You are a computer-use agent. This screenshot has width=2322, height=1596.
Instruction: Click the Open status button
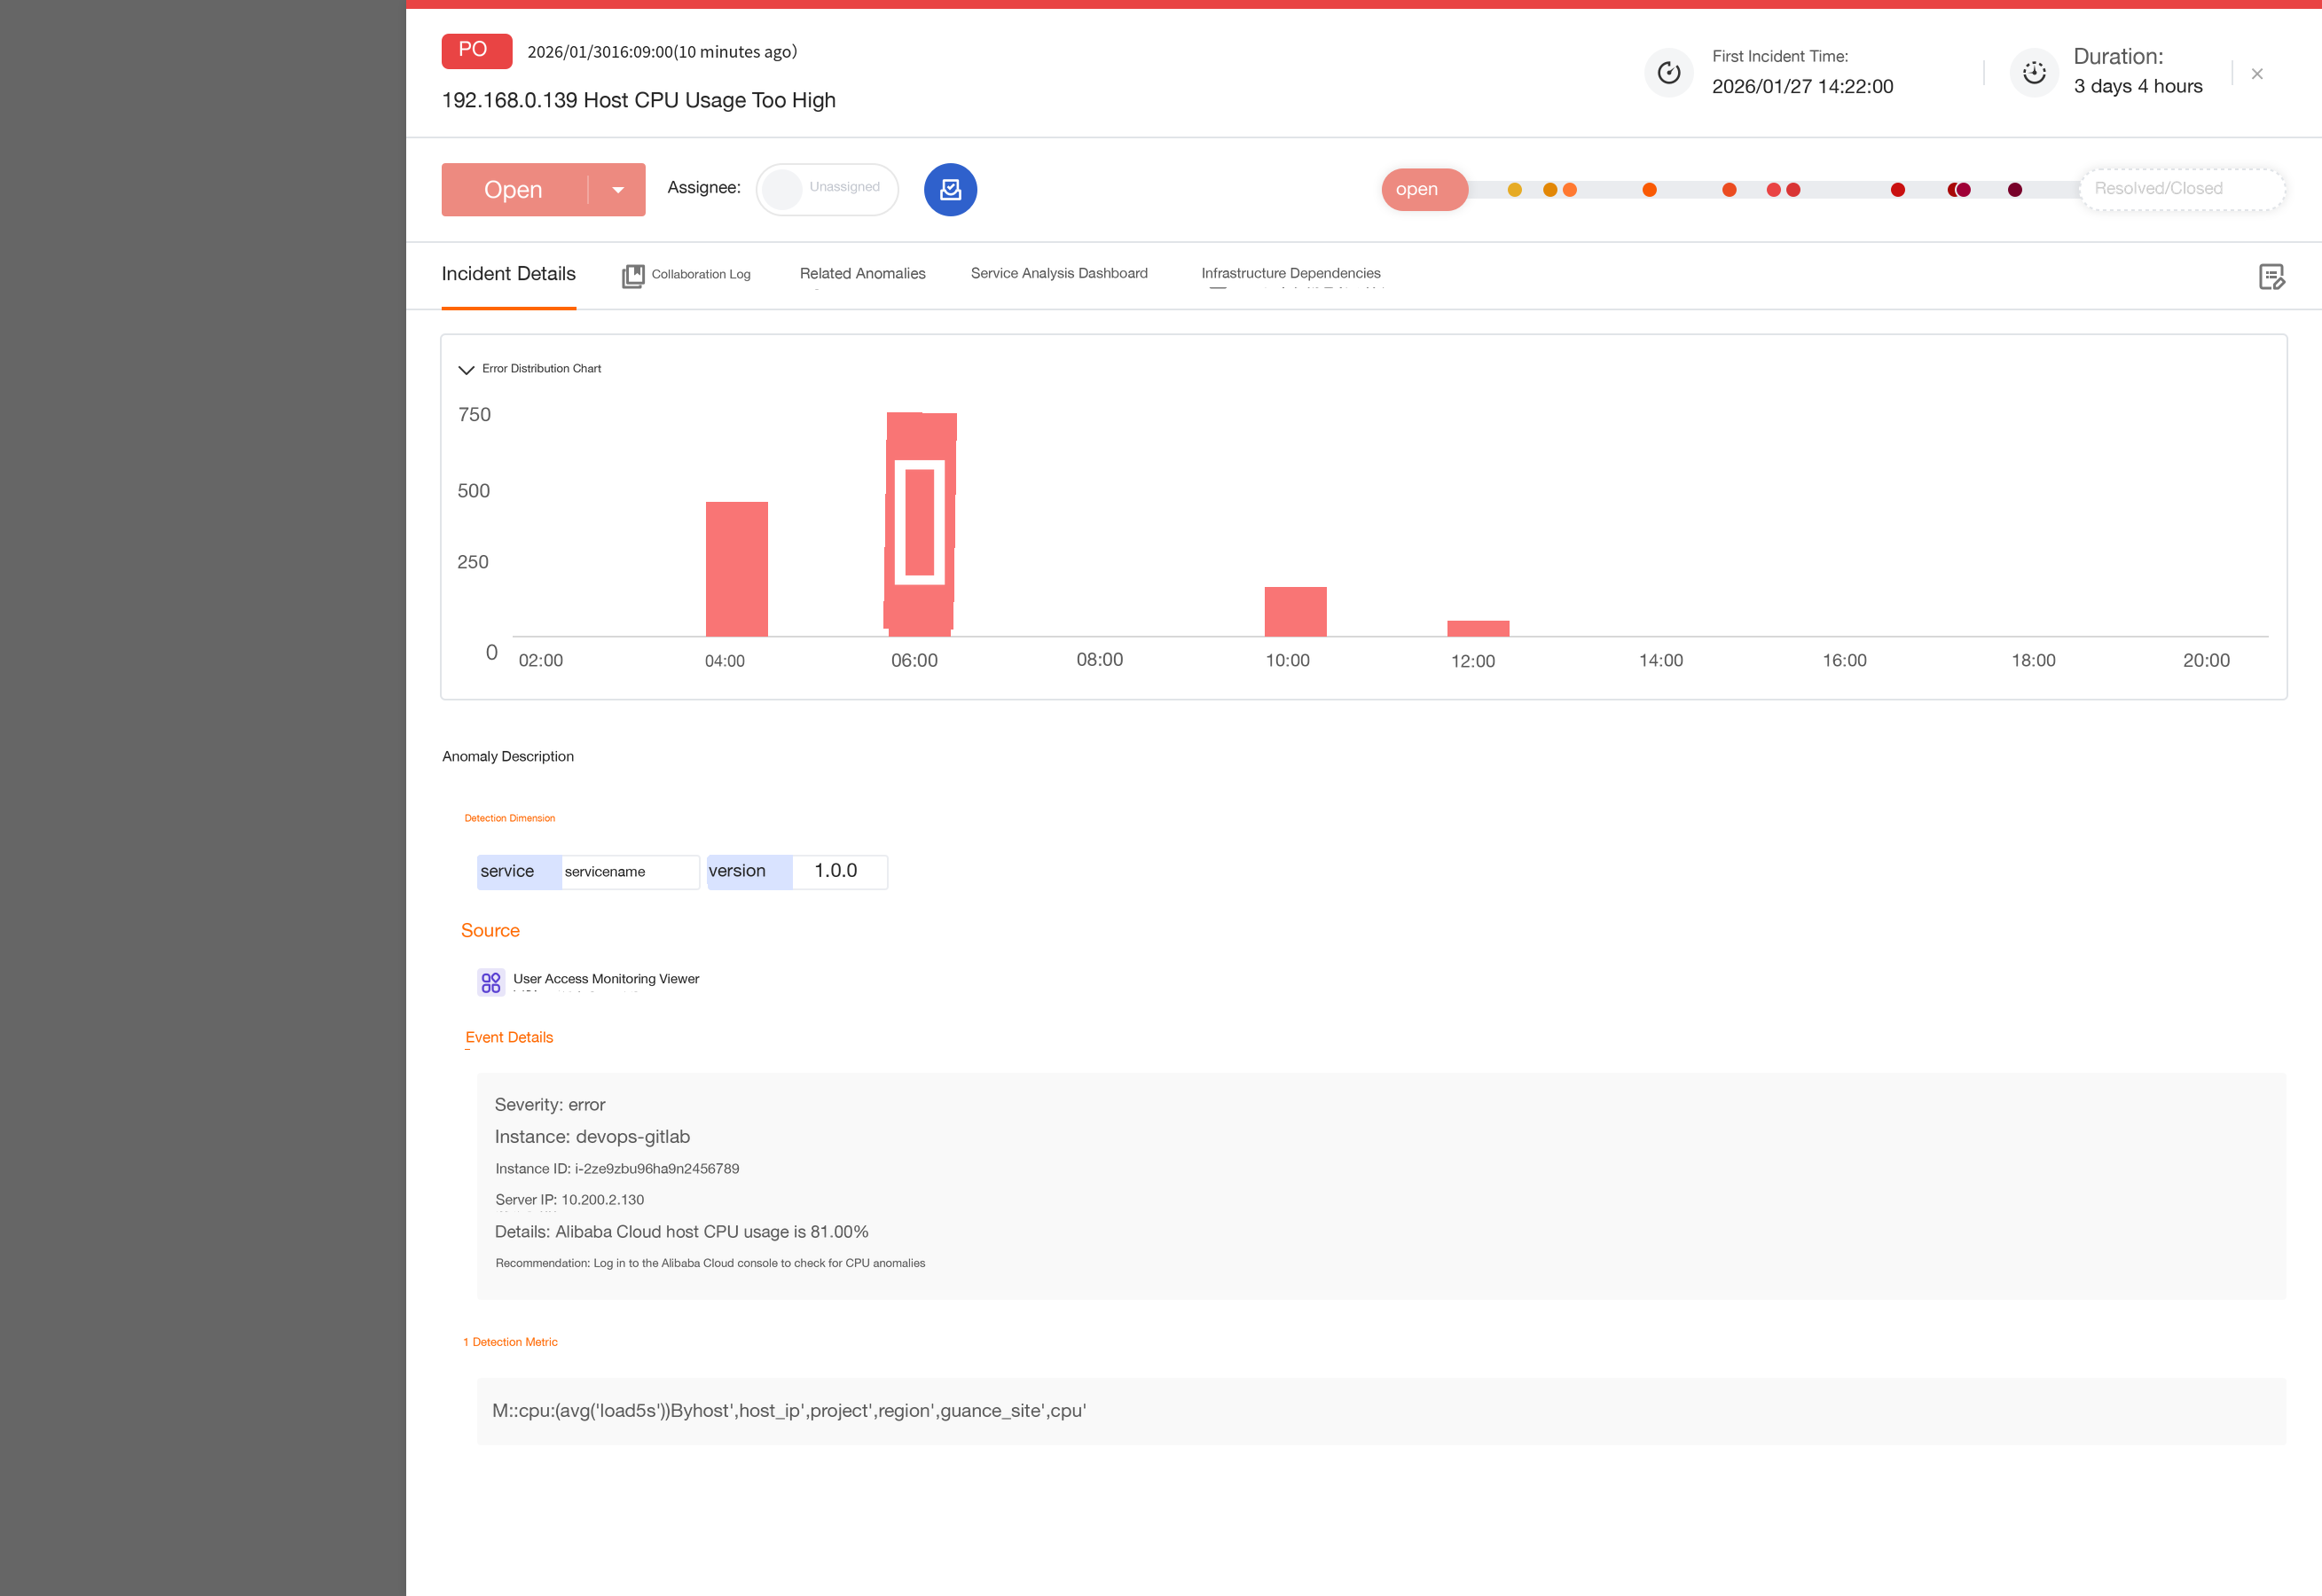click(x=514, y=190)
